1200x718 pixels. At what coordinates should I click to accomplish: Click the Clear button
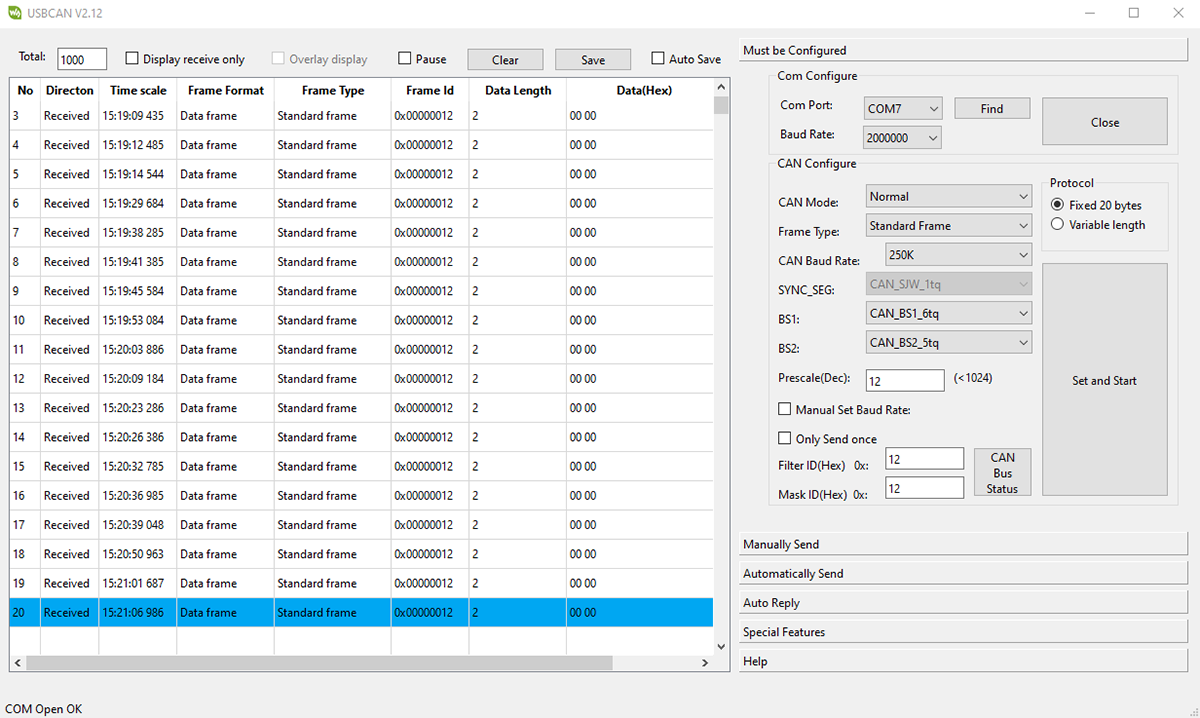tap(505, 60)
